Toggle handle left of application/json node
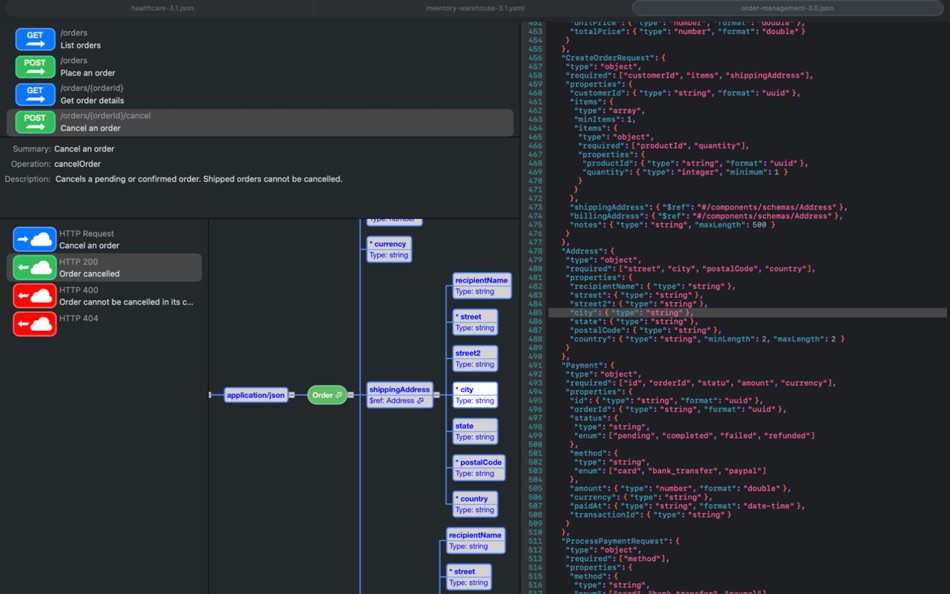This screenshot has height=594, width=950. pos(210,395)
